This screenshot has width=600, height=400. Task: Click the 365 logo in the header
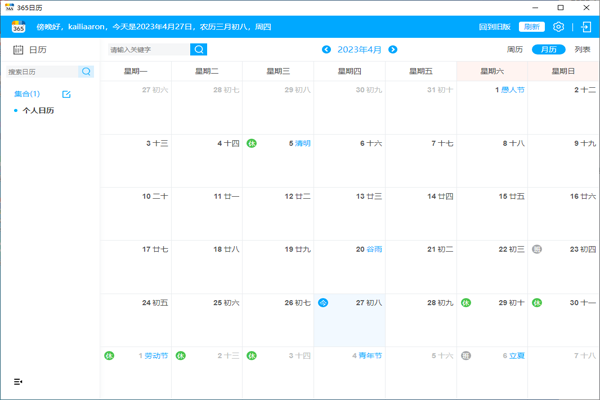pyautogui.click(x=18, y=27)
